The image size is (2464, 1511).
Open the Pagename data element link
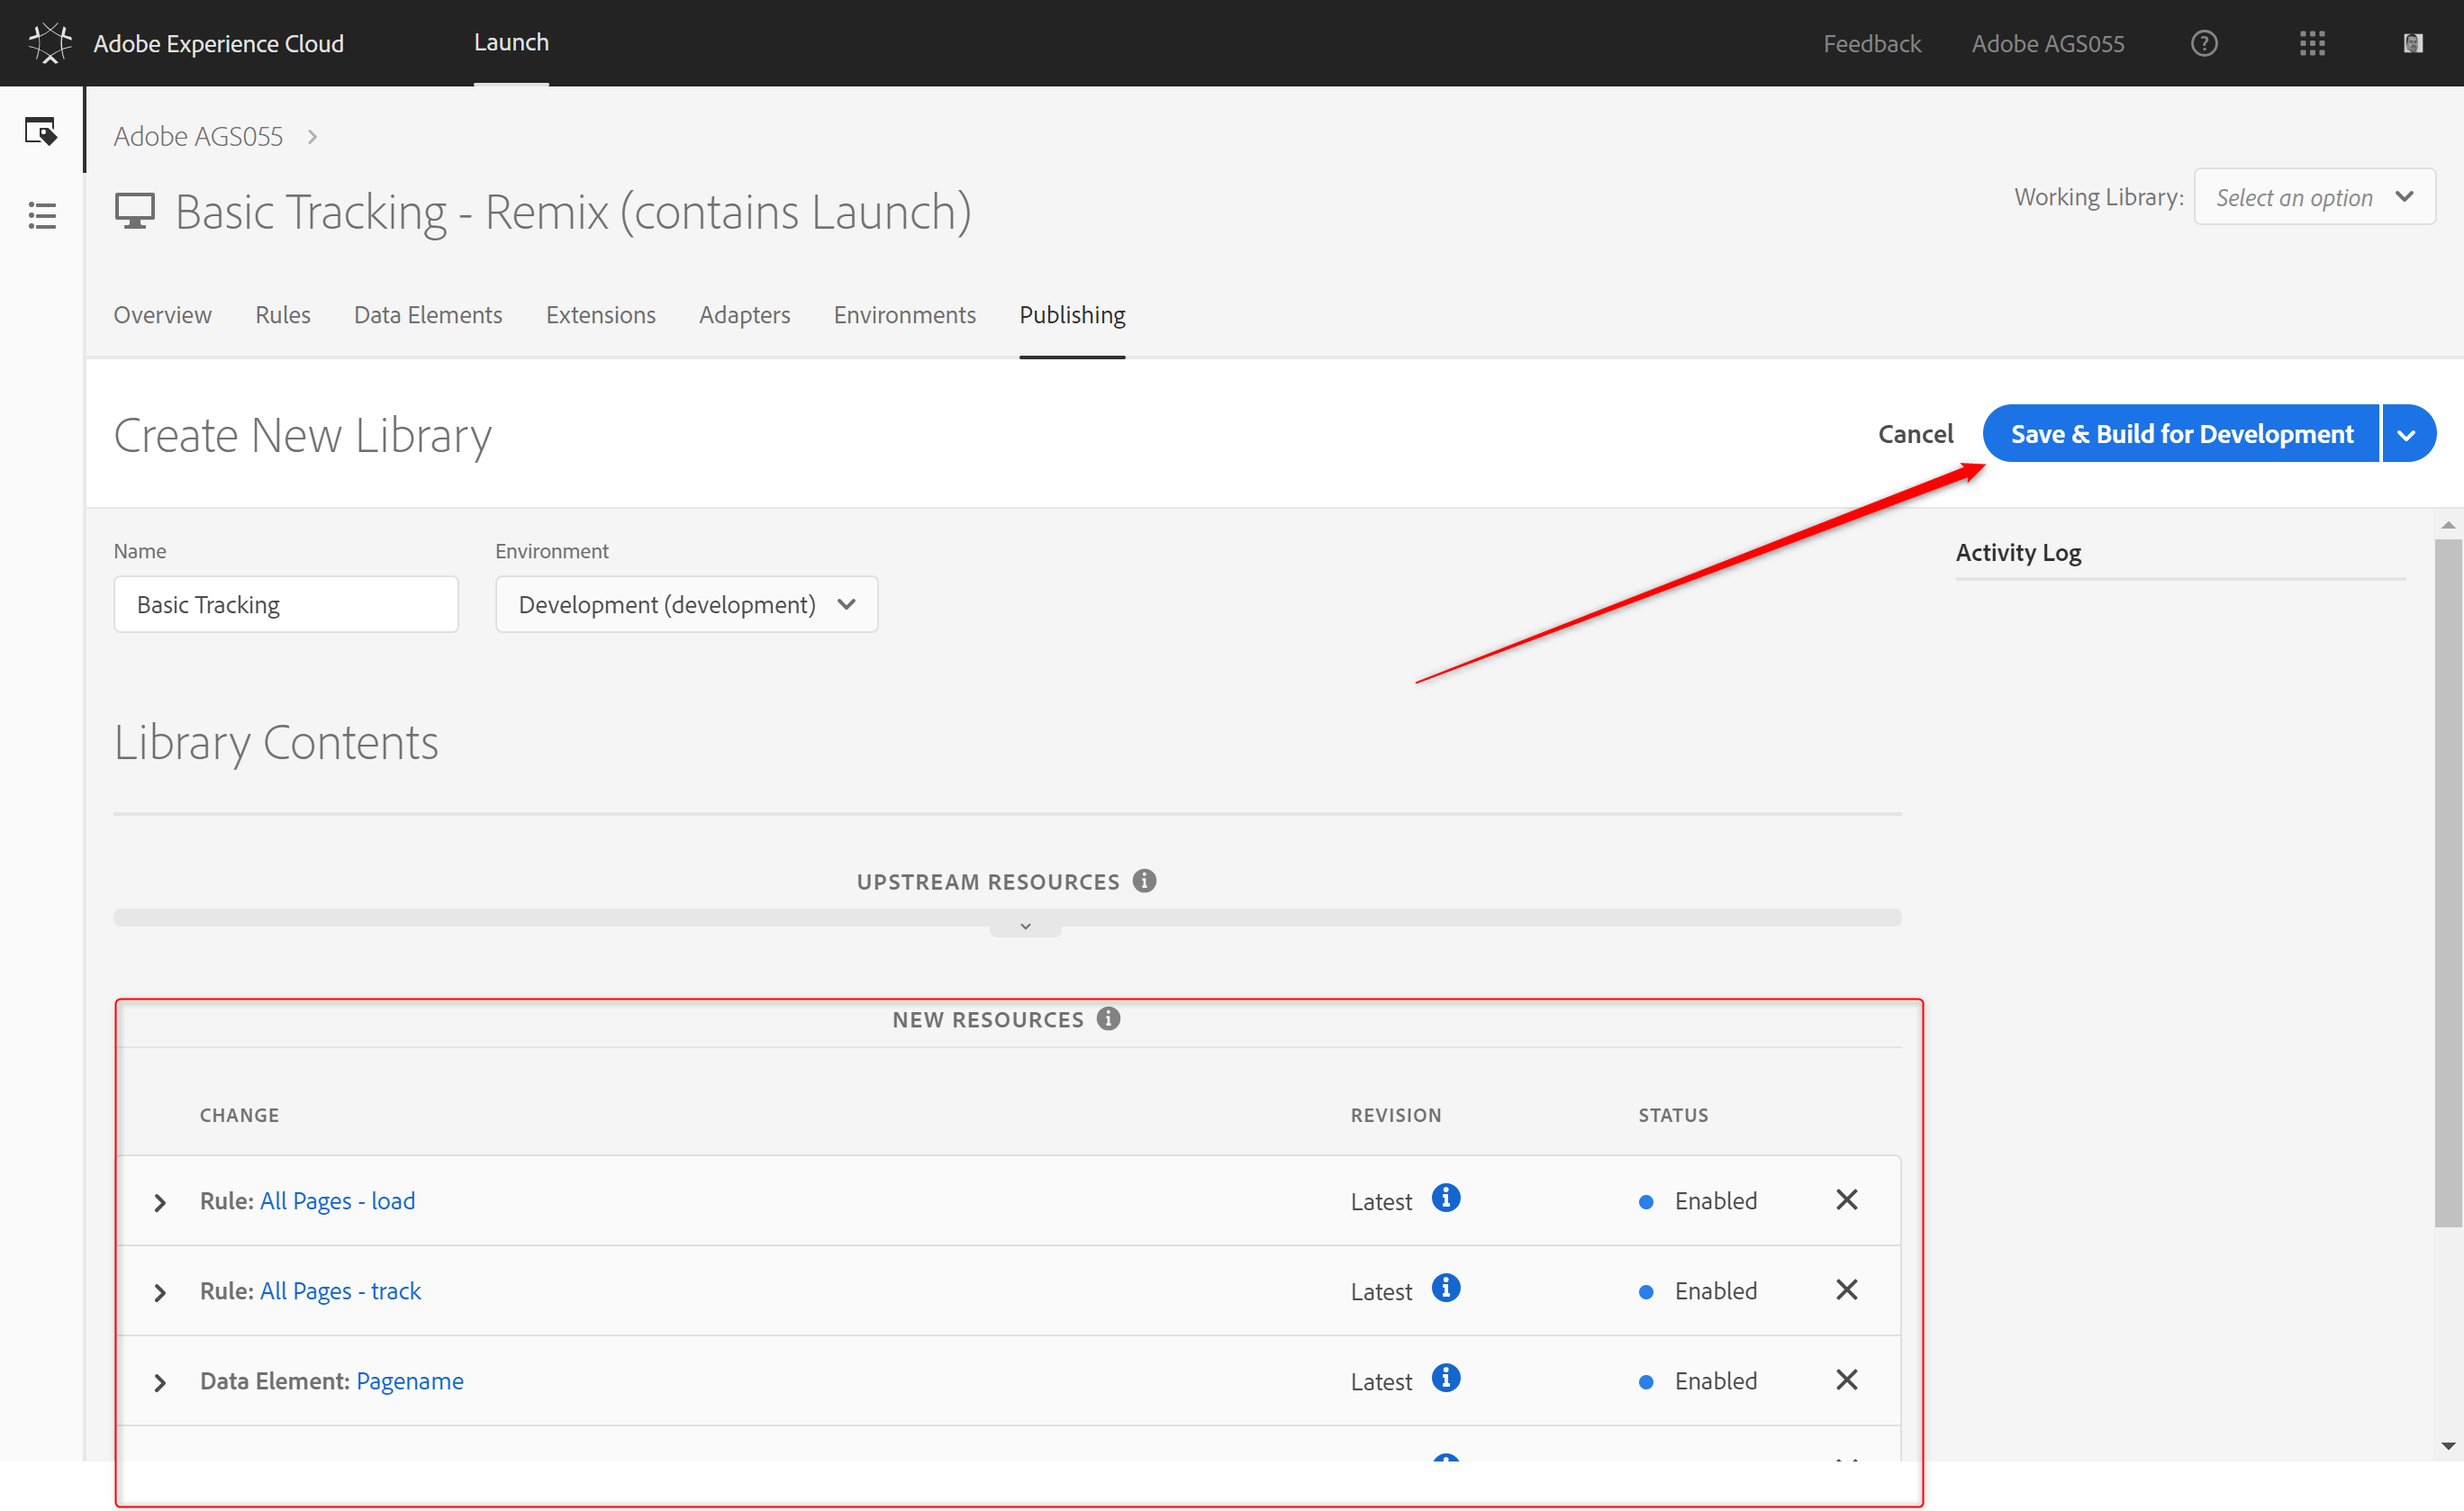[x=409, y=1381]
